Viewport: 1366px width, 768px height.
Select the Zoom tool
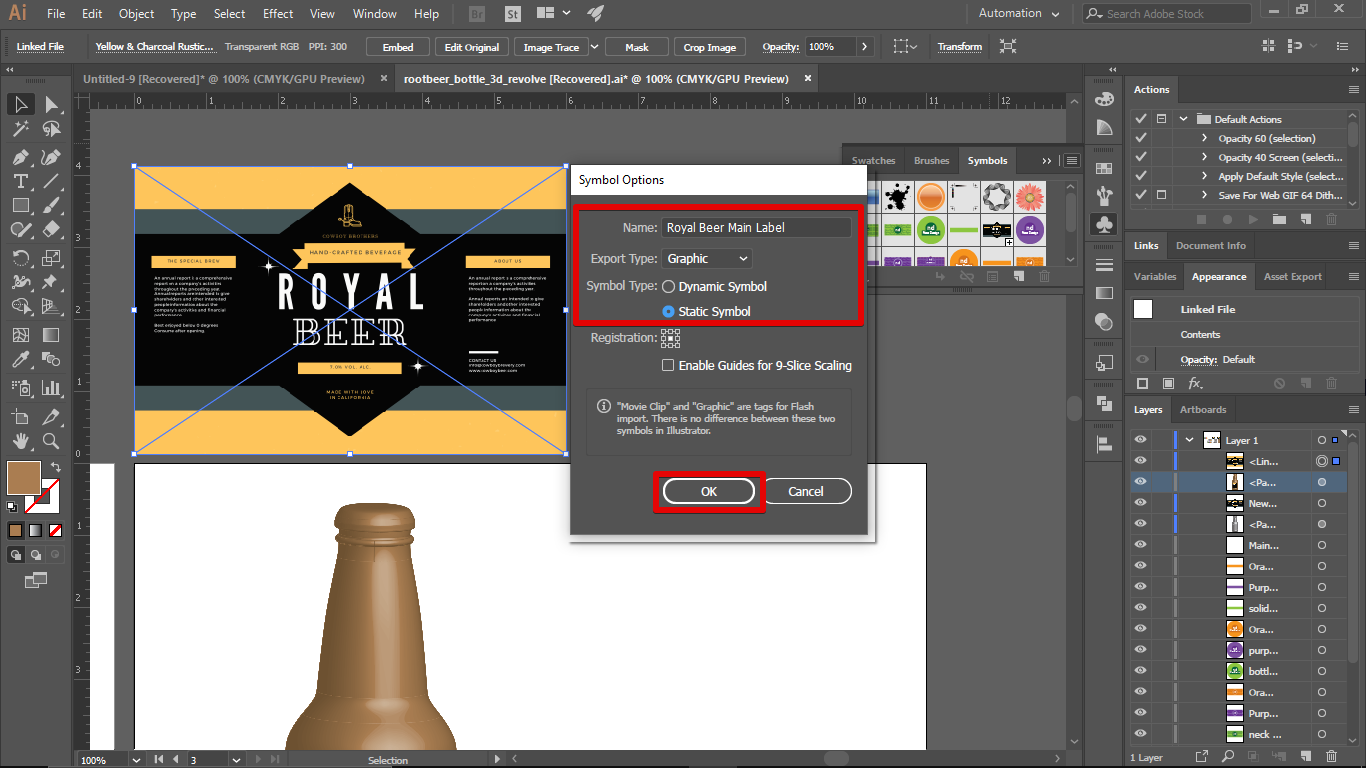point(51,441)
